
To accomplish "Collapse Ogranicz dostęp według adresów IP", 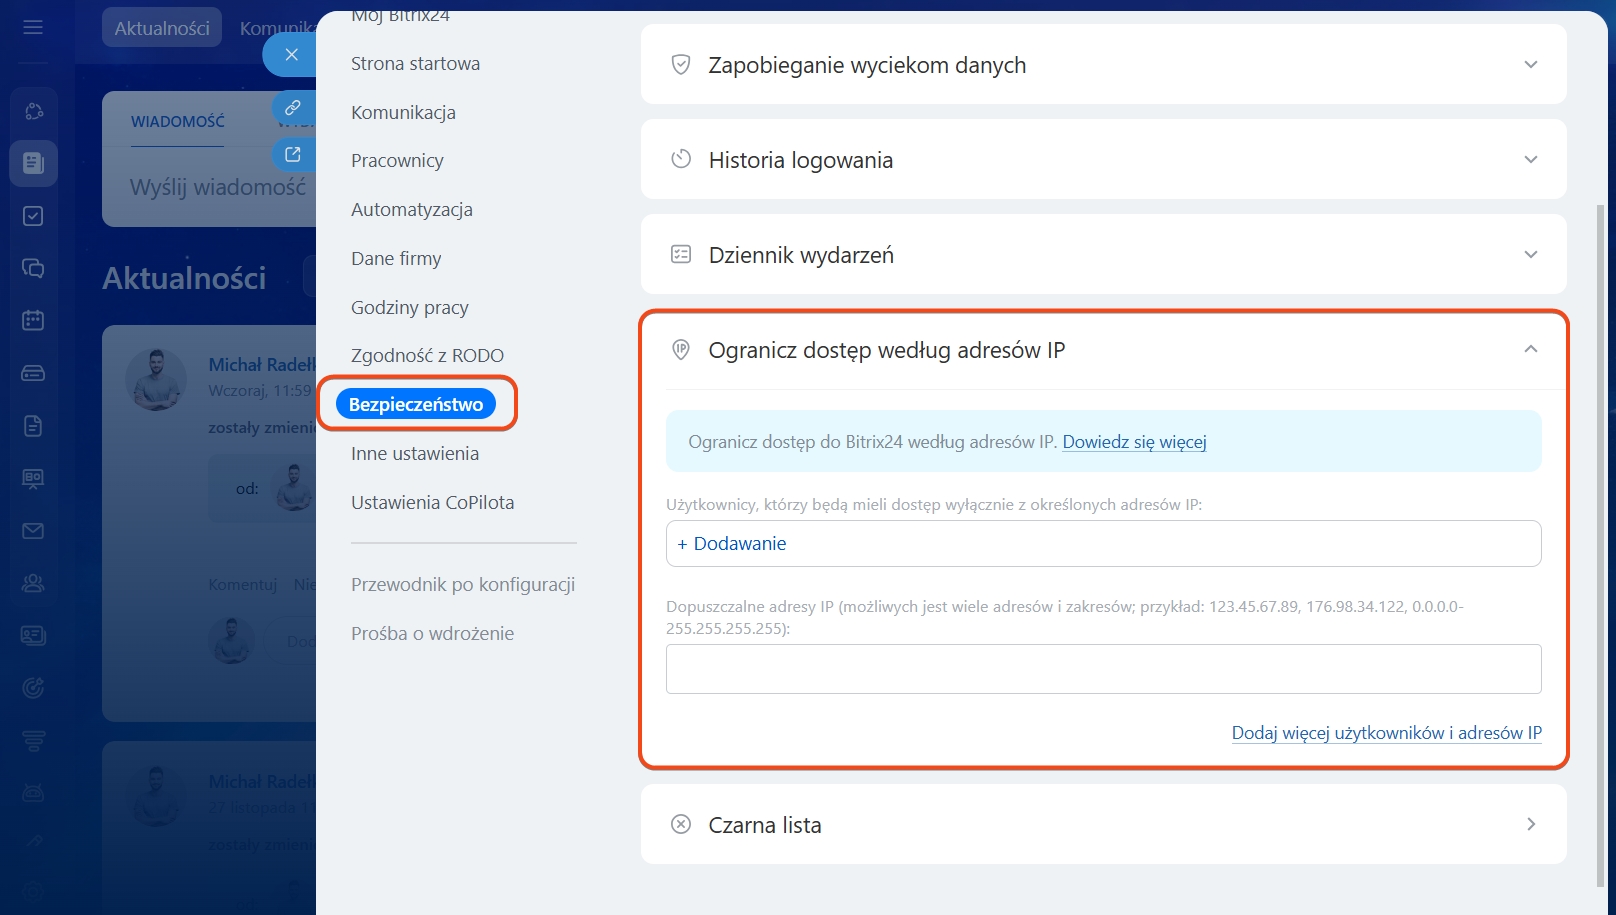I will point(1530,350).
